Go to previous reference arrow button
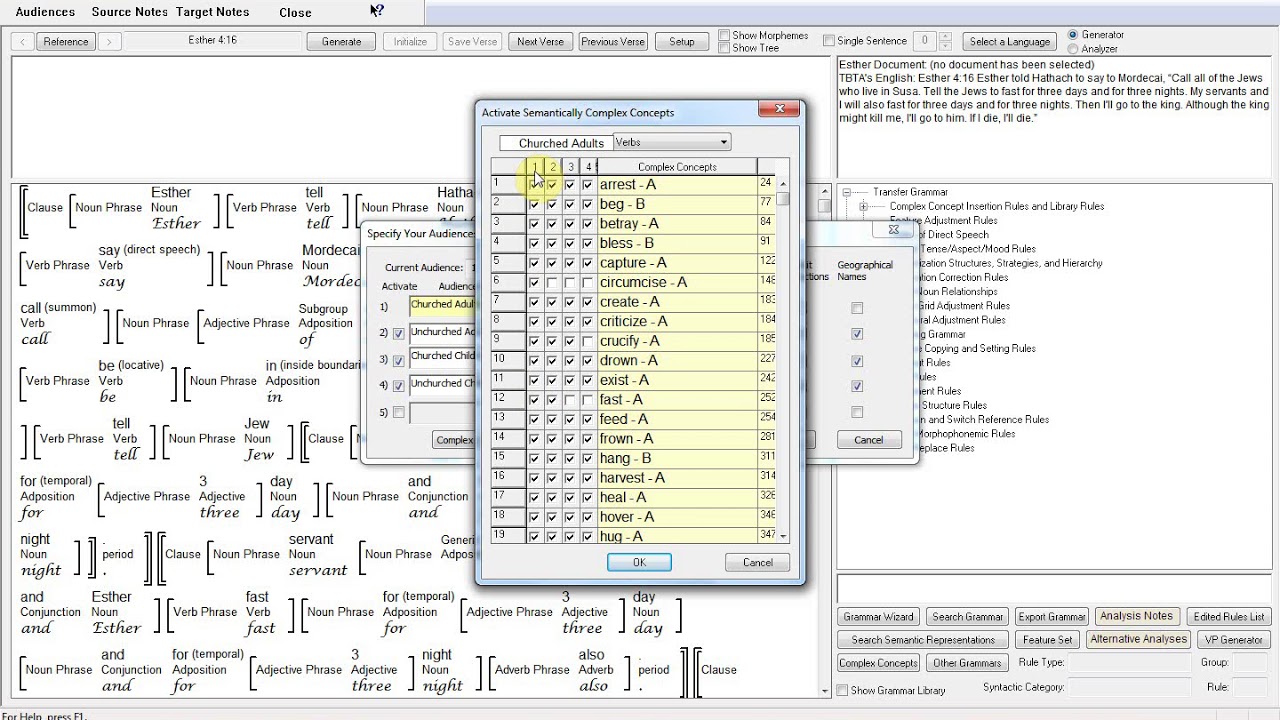 click(24, 42)
